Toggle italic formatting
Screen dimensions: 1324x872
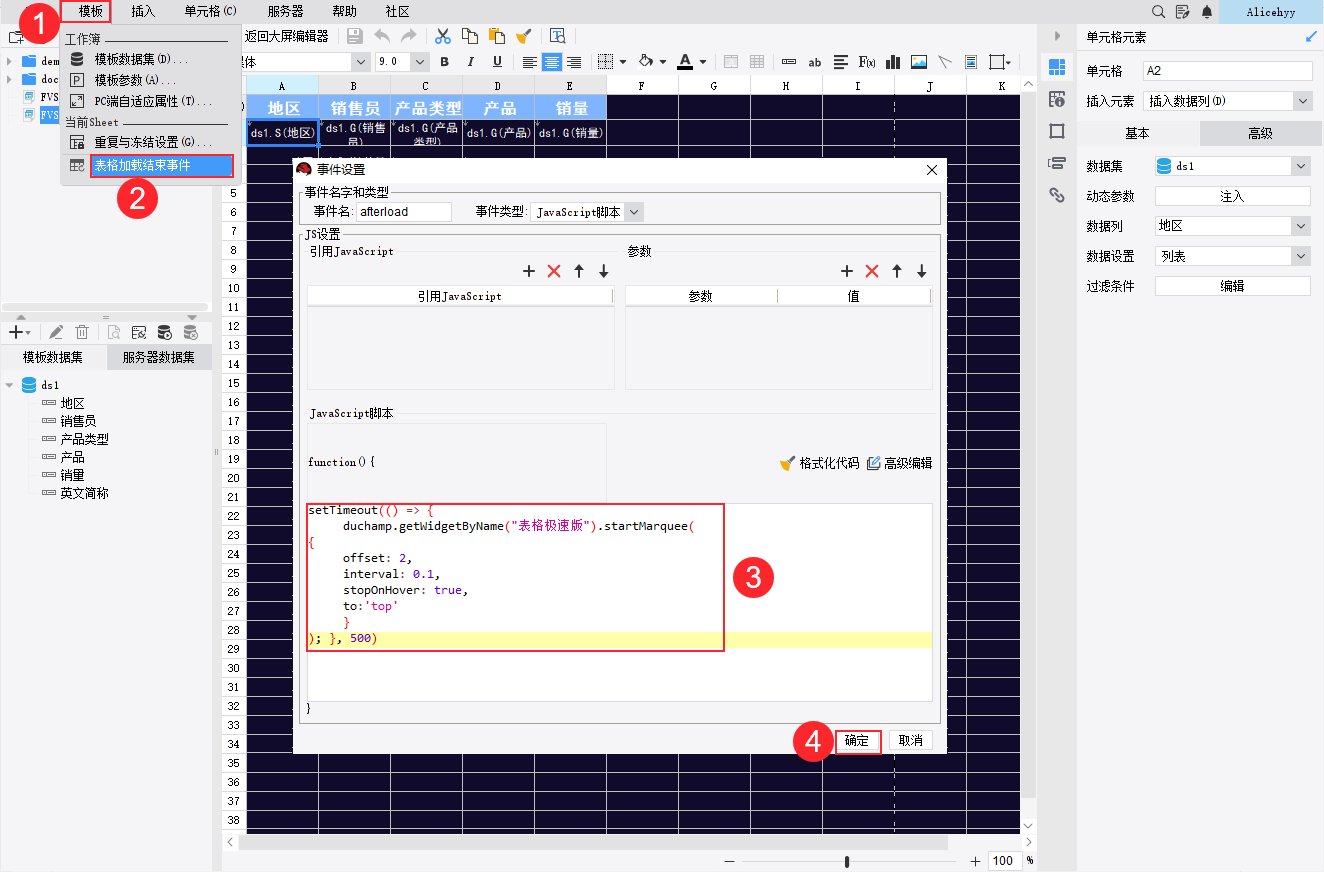[471, 62]
